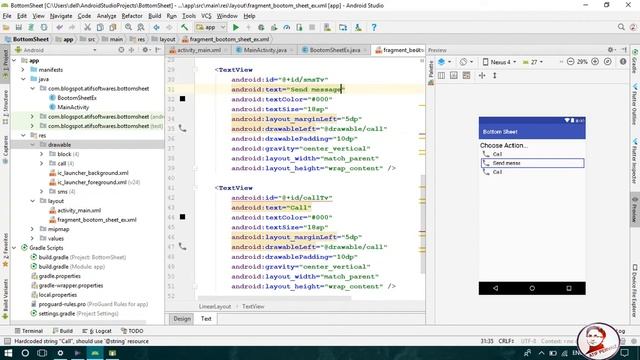
Task: Open the API 27 version dropdown
Action: (533, 62)
